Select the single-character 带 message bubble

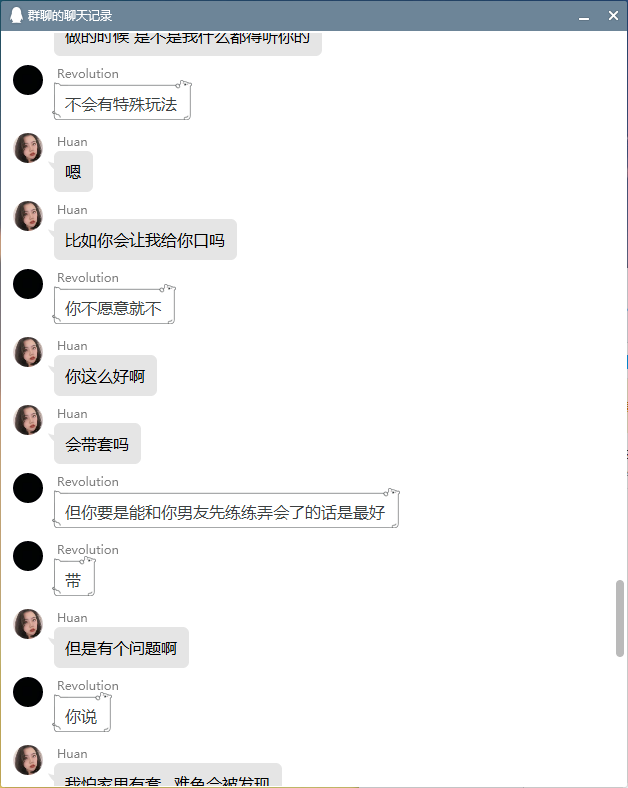click(x=74, y=578)
